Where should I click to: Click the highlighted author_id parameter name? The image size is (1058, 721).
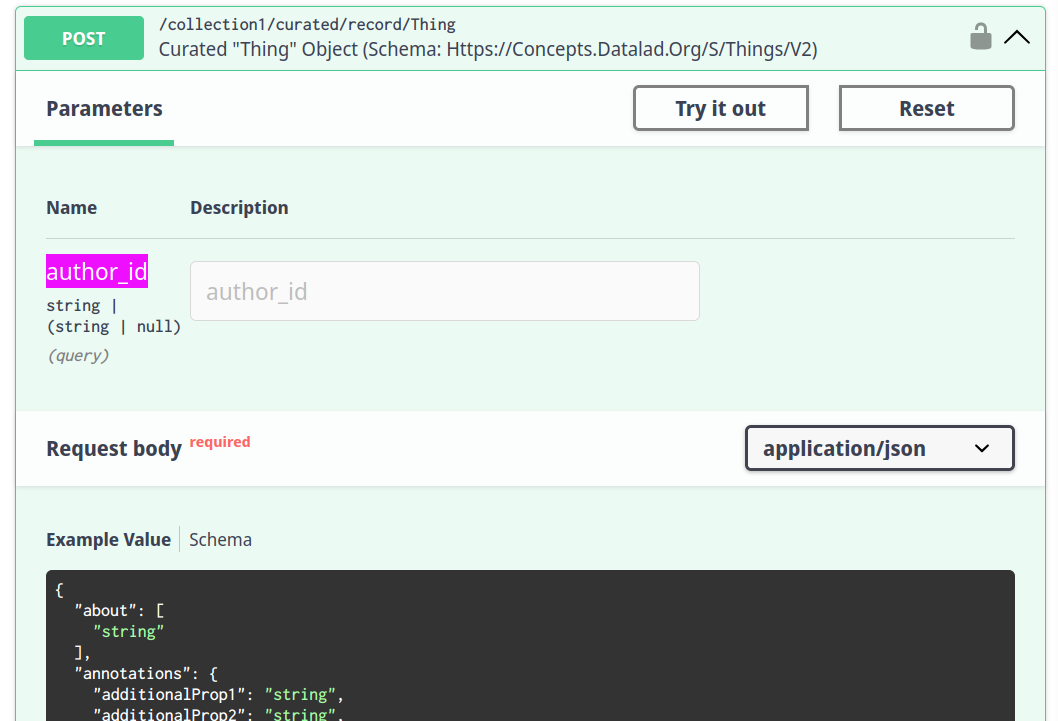click(96, 271)
